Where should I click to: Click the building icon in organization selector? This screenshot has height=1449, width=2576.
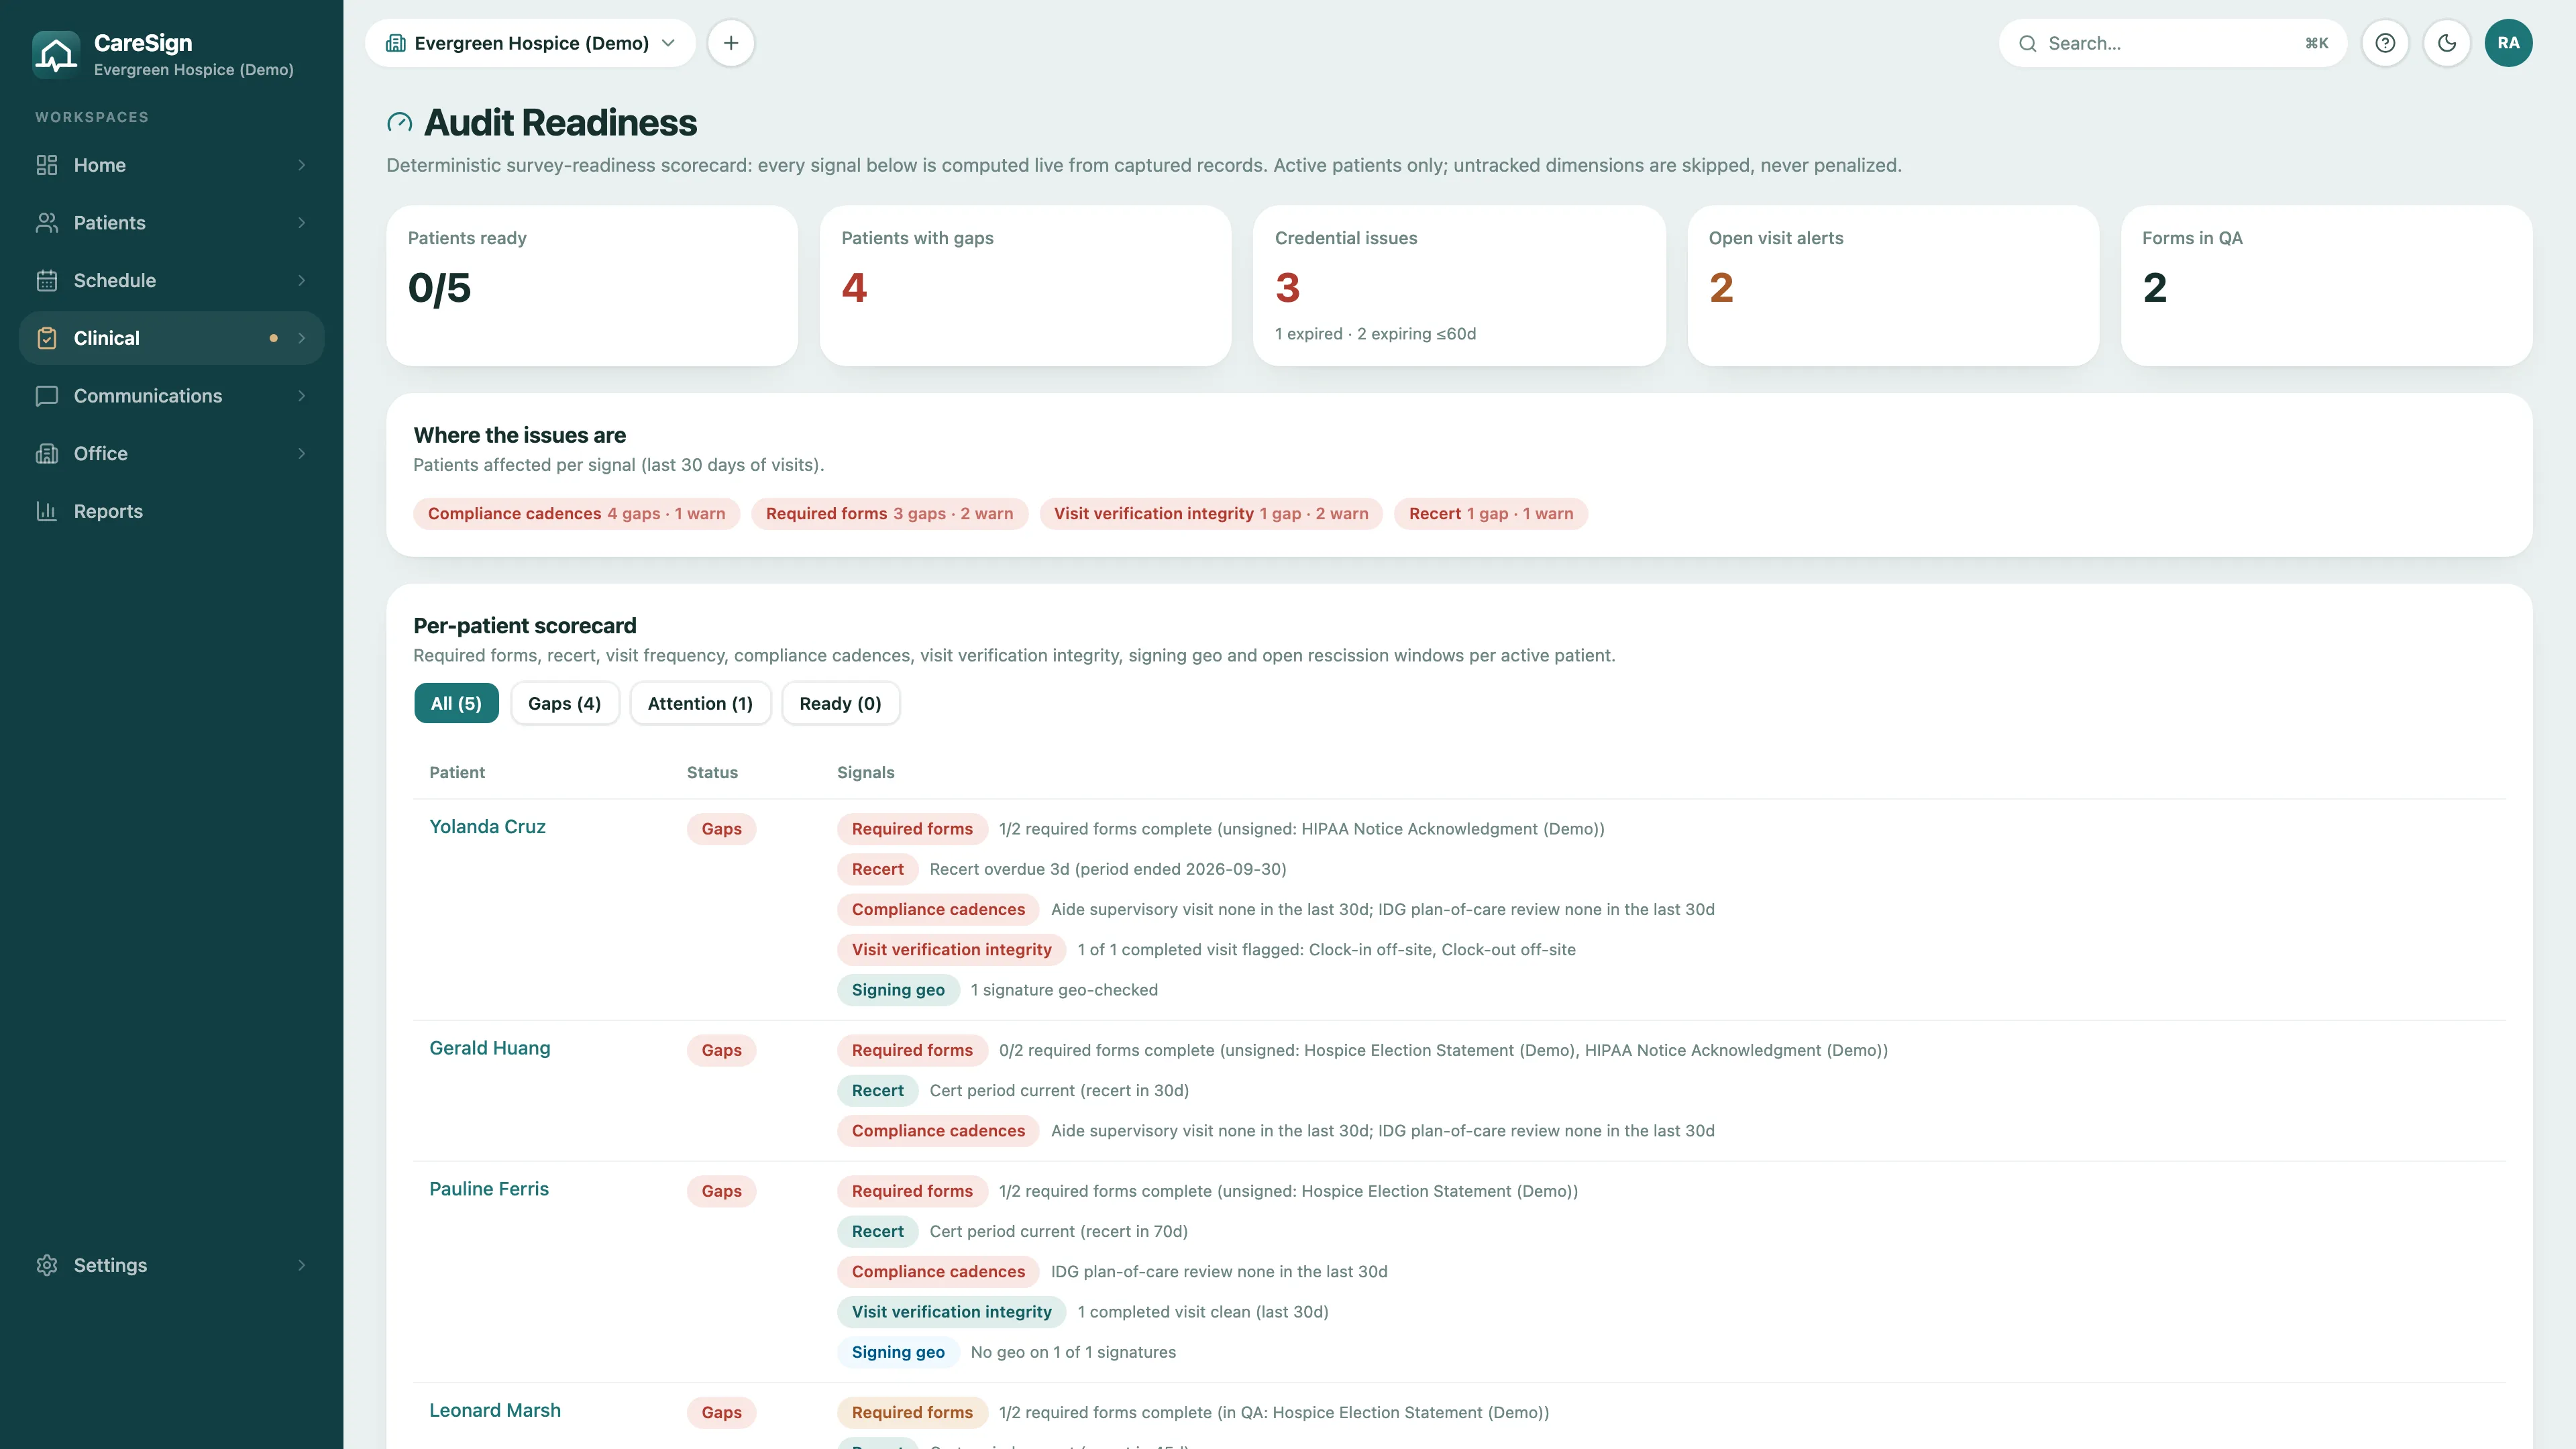pyautogui.click(x=395, y=43)
